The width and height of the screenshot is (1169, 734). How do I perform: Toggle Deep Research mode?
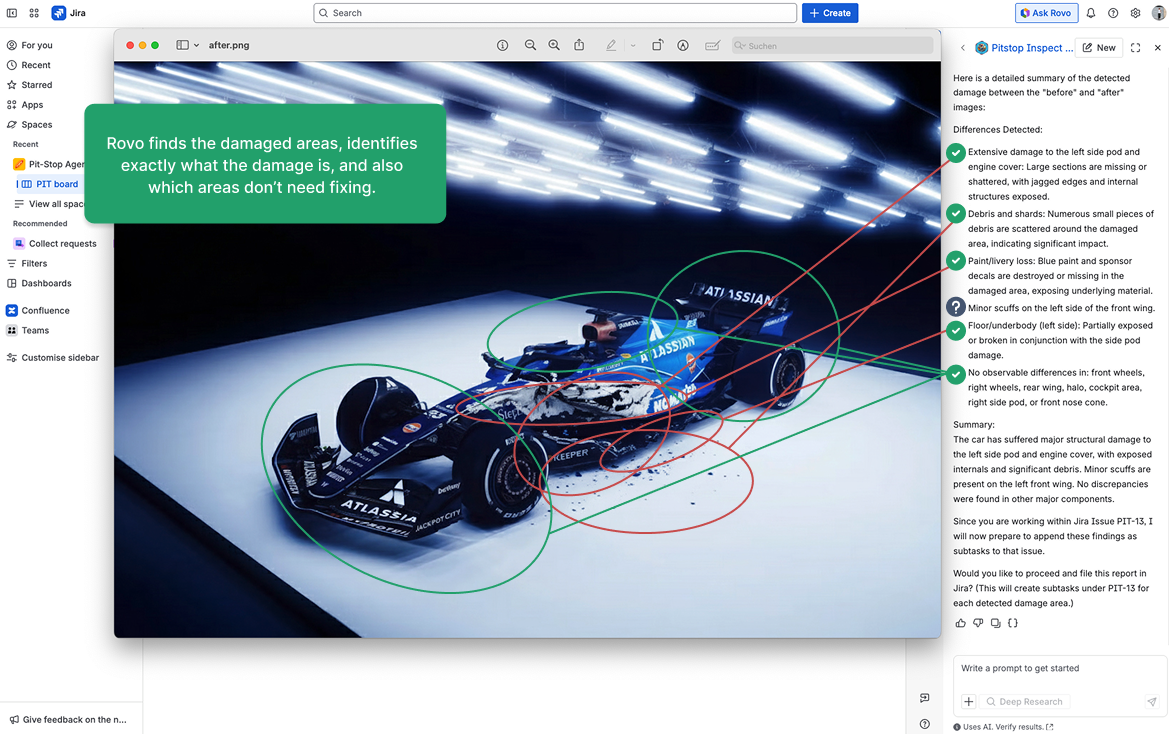pos(1024,701)
